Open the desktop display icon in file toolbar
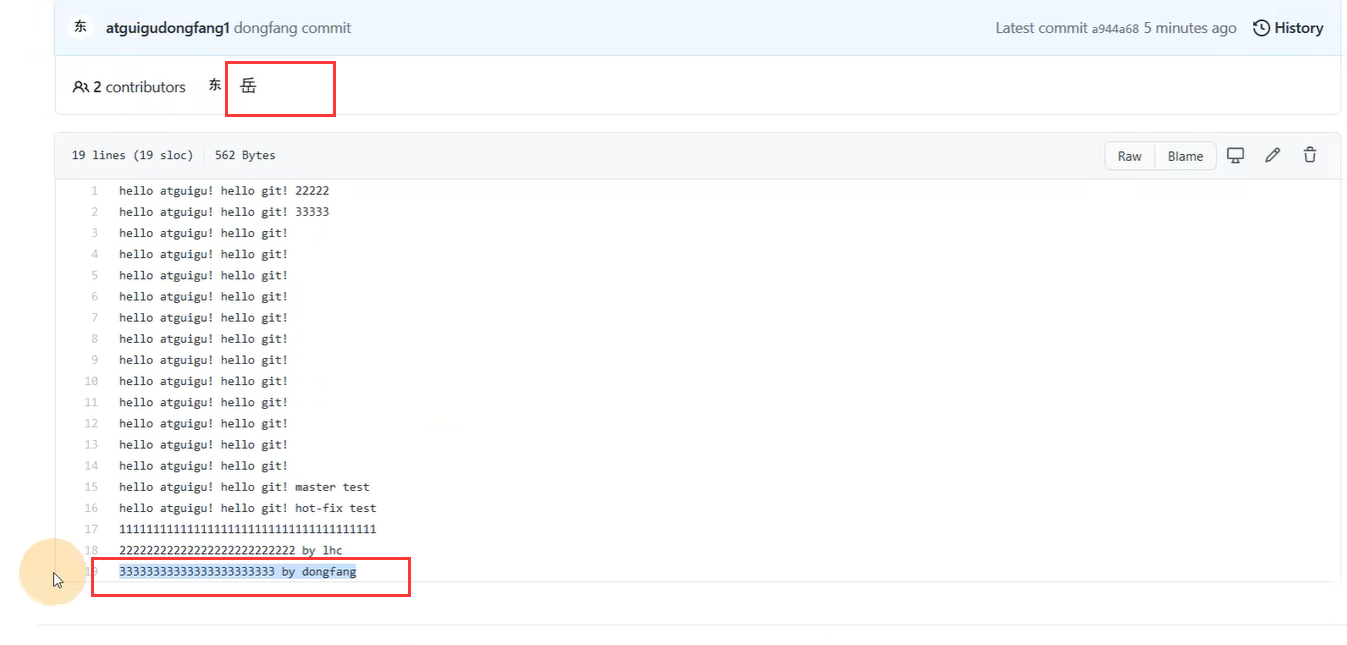Screen dimensions: 1347x645 tap(1235, 155)
